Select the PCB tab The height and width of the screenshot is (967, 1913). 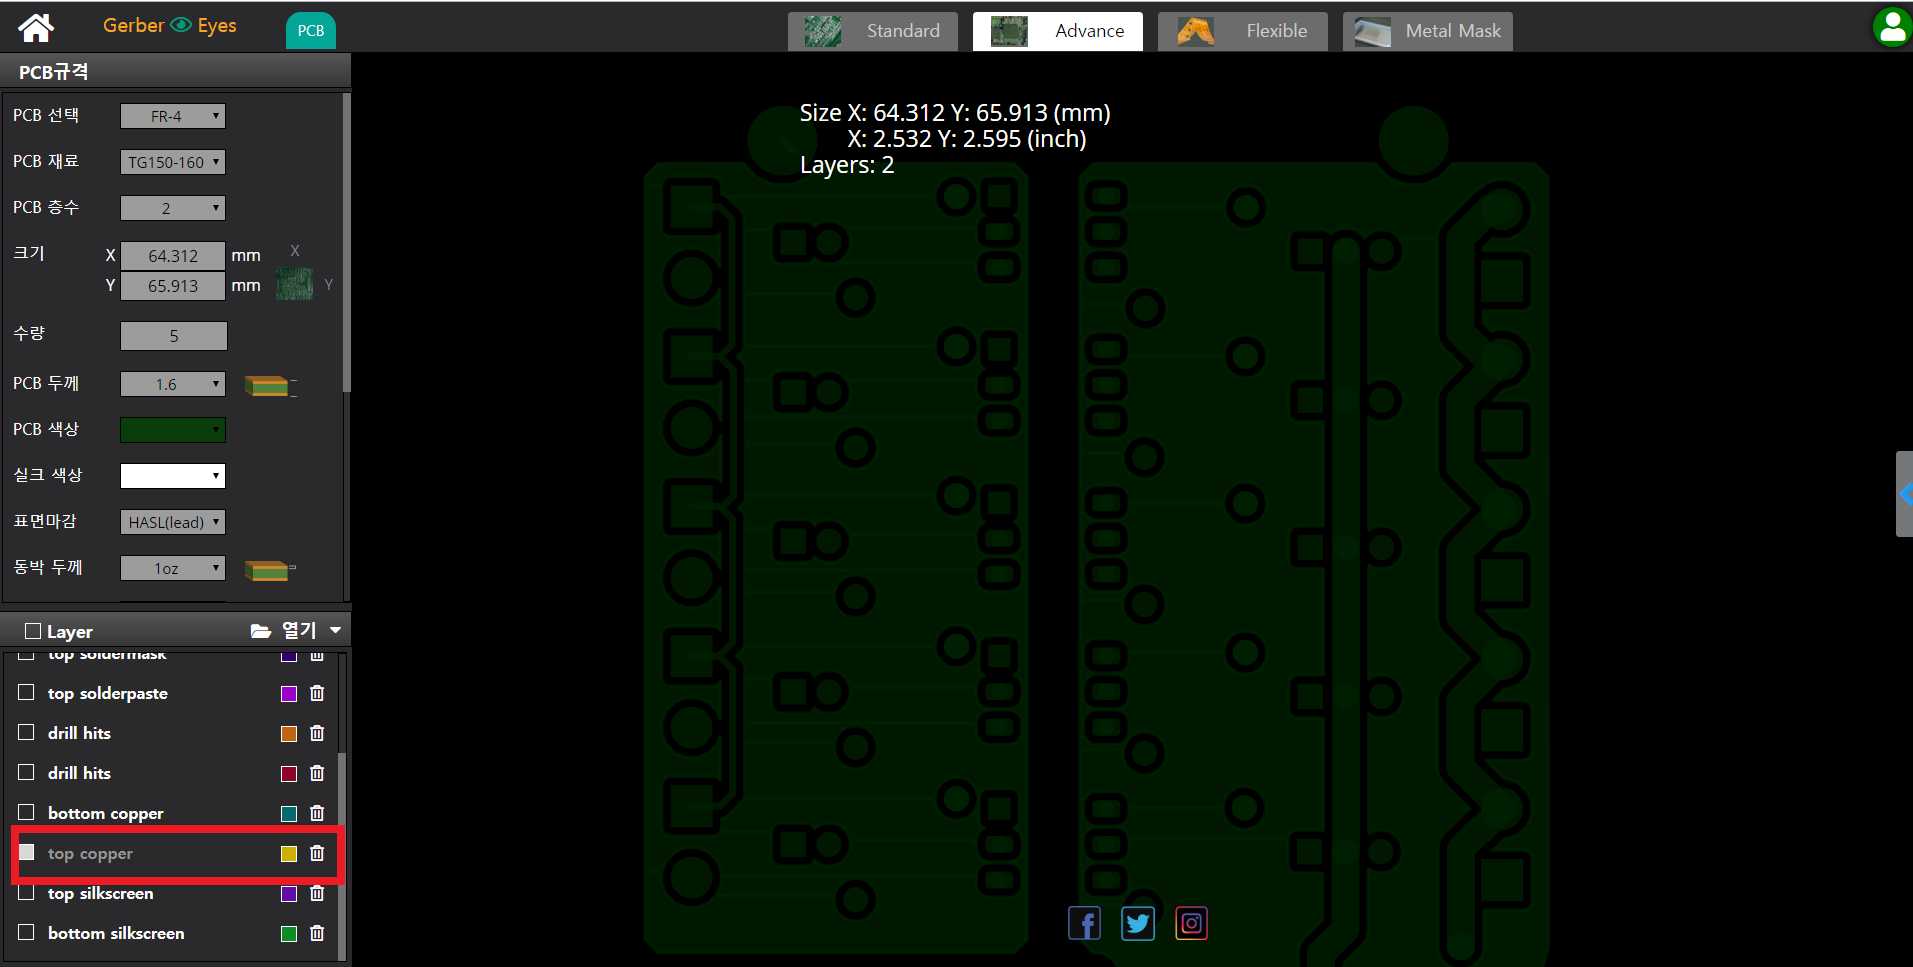311,31
